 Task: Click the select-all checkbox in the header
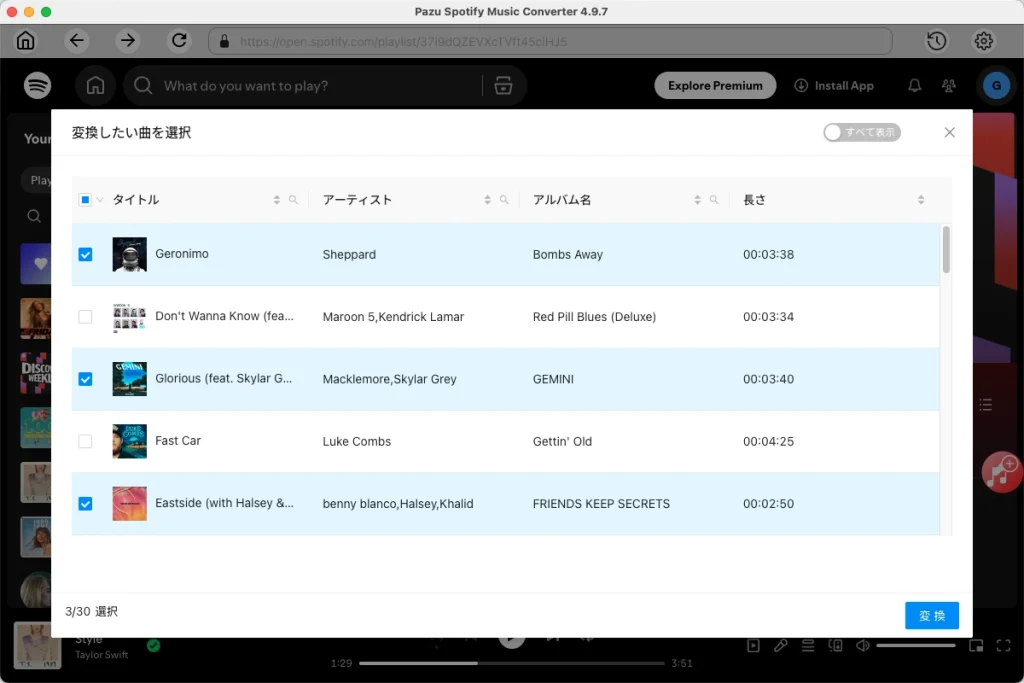tap(84, 199)
